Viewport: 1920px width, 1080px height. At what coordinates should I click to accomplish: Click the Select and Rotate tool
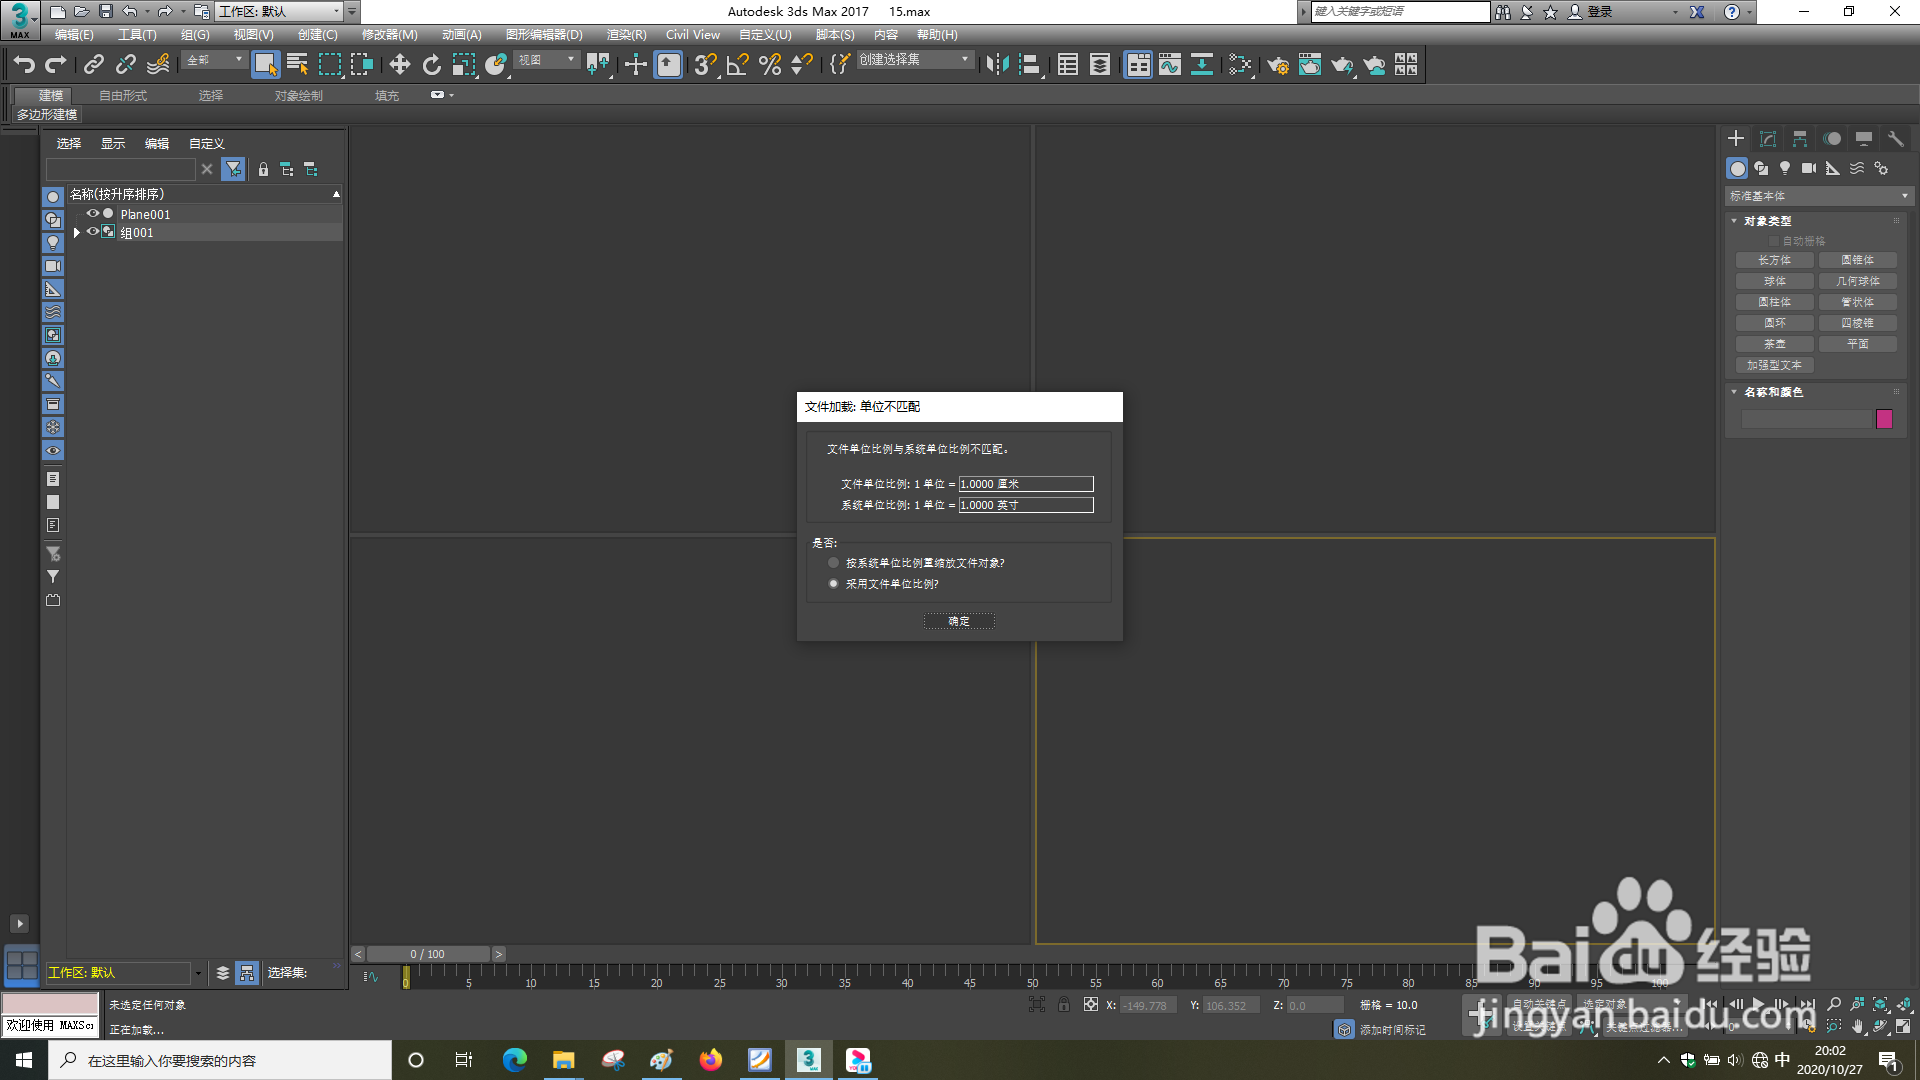point(431,65)
